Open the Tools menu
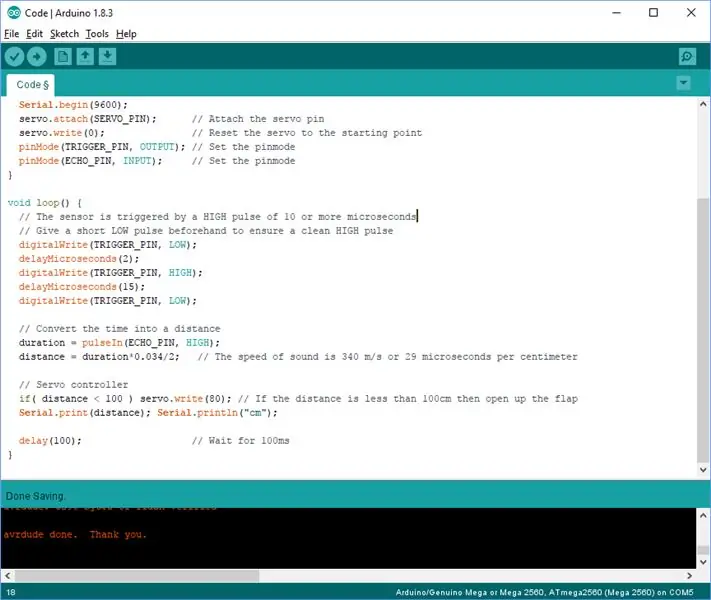This screenshot has height=600, width=711. pos(97,34)
